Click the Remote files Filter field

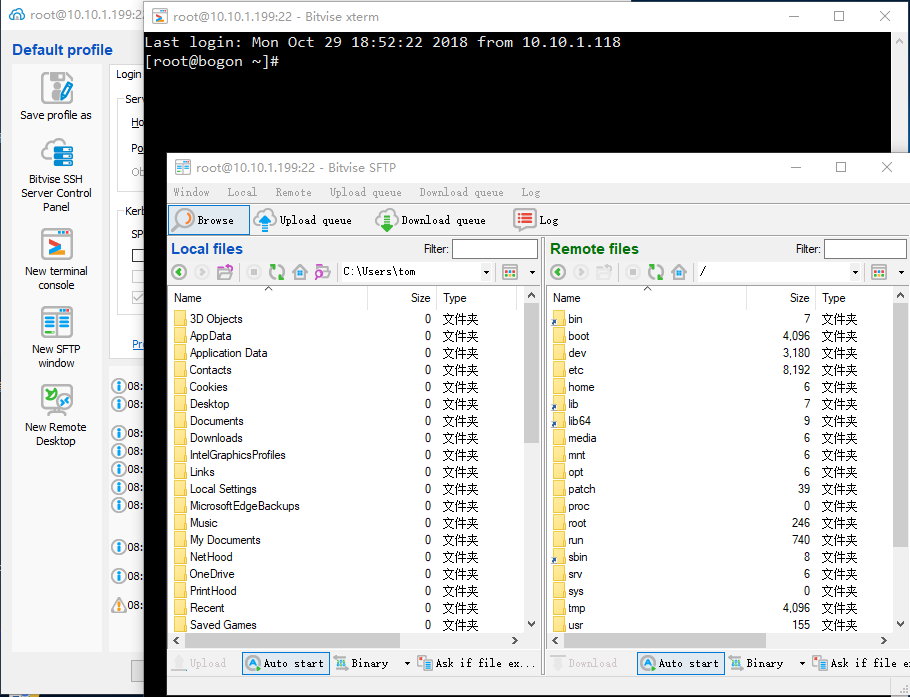pos(865,249)
